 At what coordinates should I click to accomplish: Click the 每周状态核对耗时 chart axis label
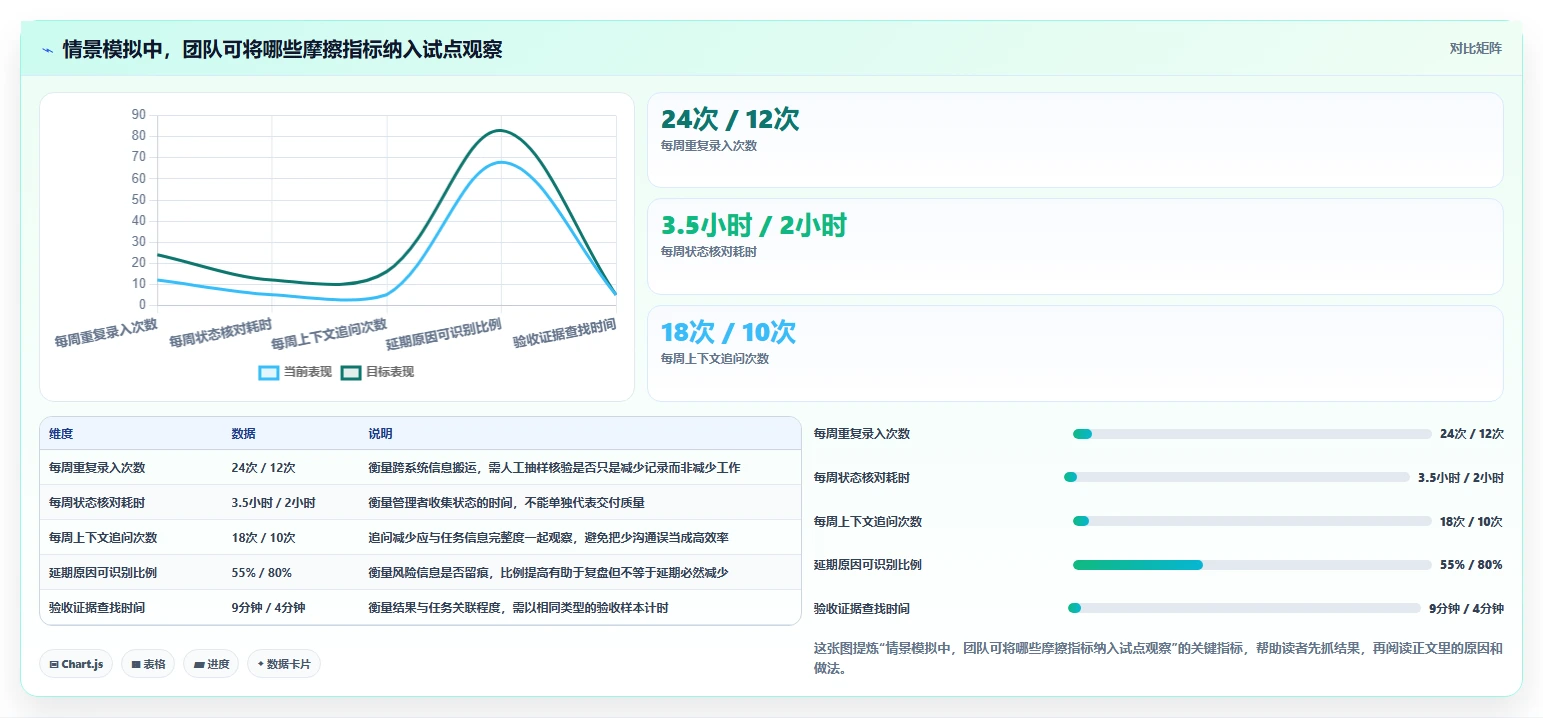click(x=221, y=333)
